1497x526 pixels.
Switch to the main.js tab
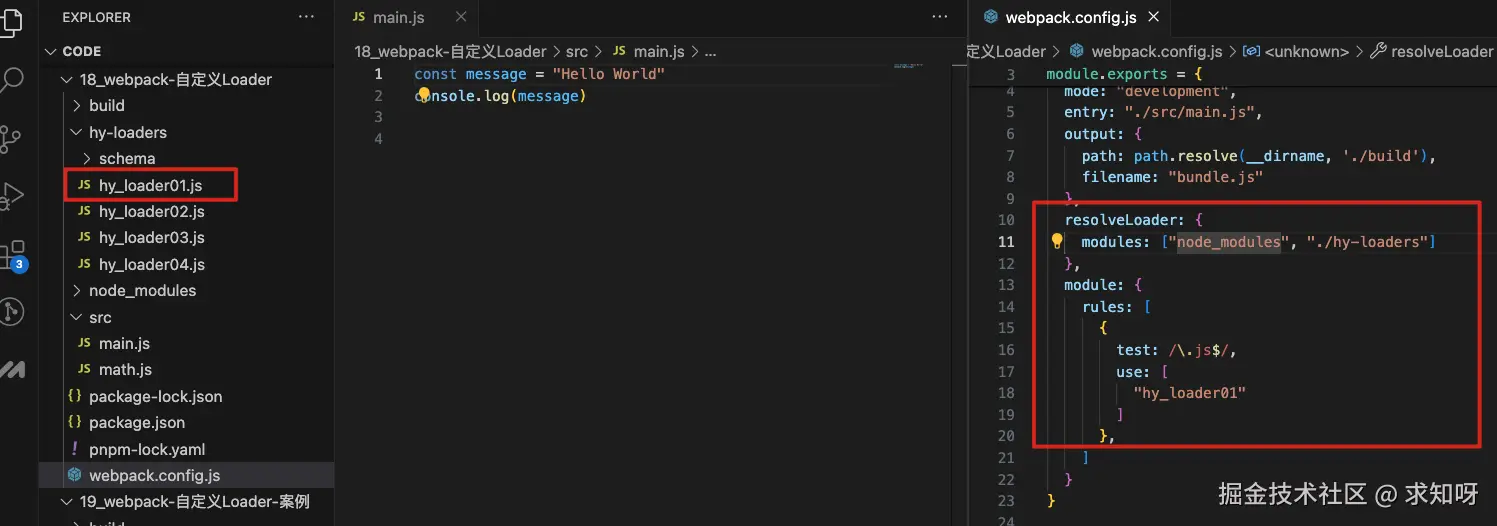398,18
